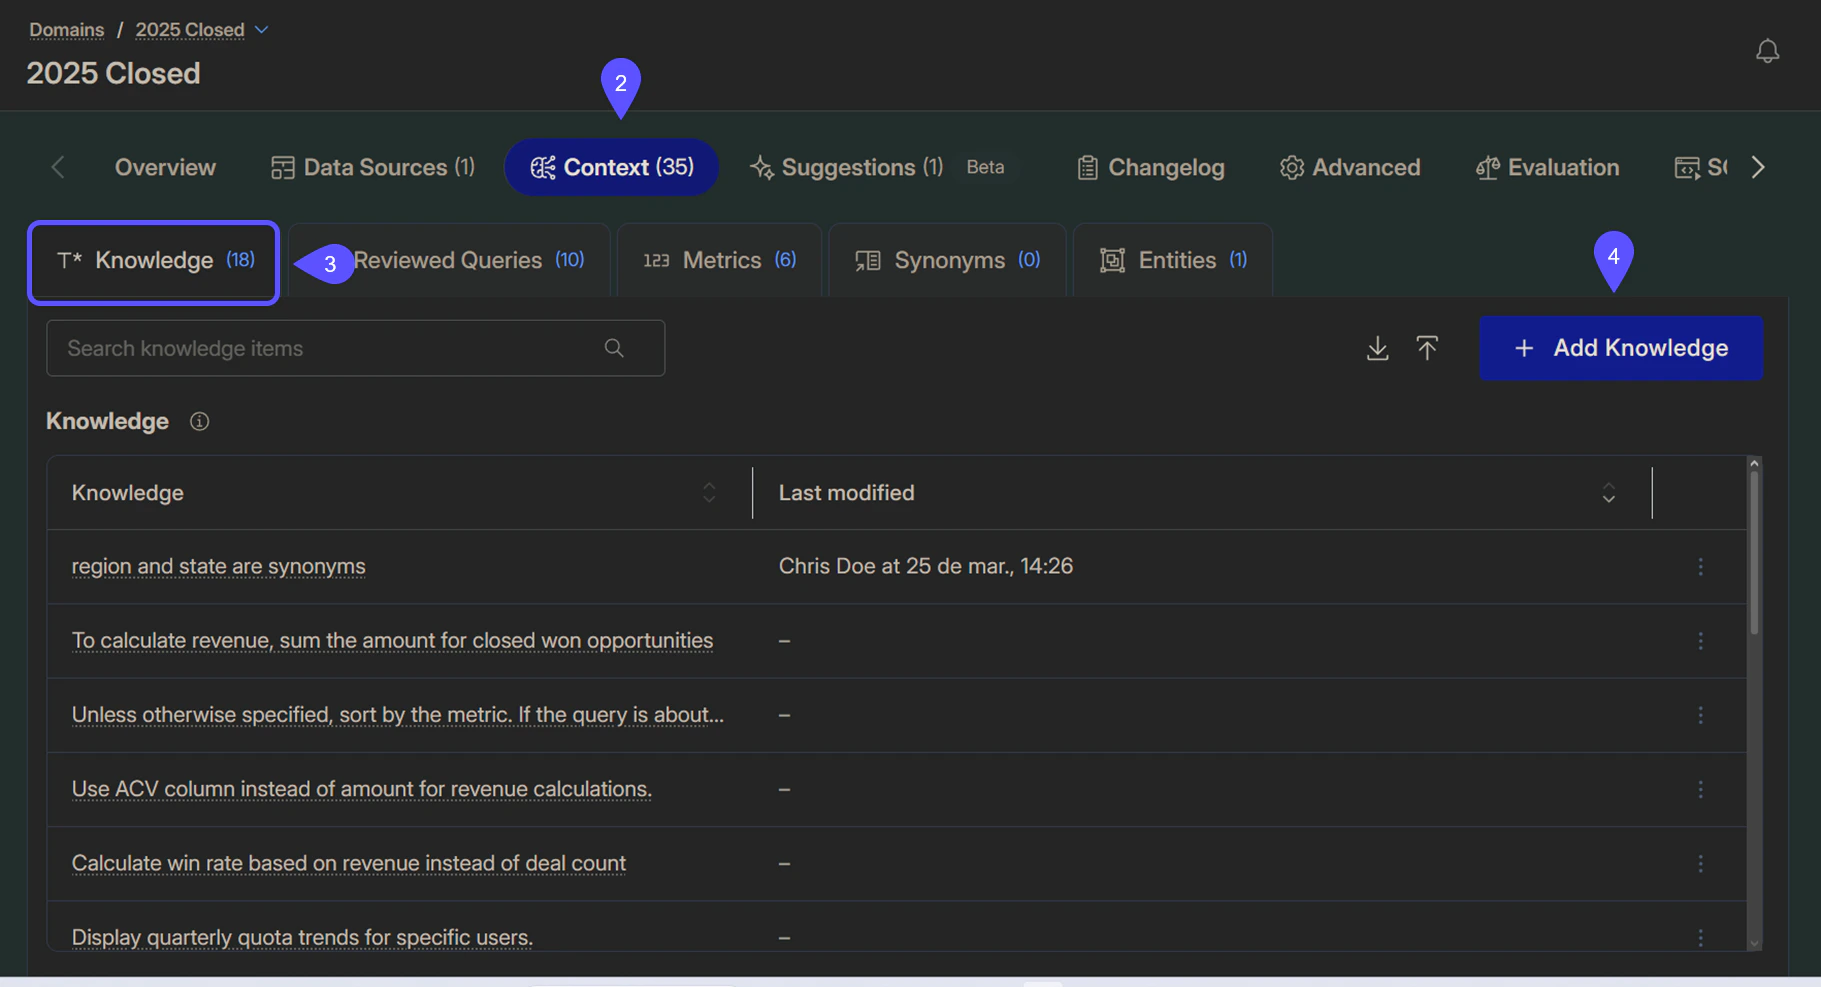Select the Knowledge (18) sub-tab
The width and height of the screenshot is (1822, 988).
[153, 261]
